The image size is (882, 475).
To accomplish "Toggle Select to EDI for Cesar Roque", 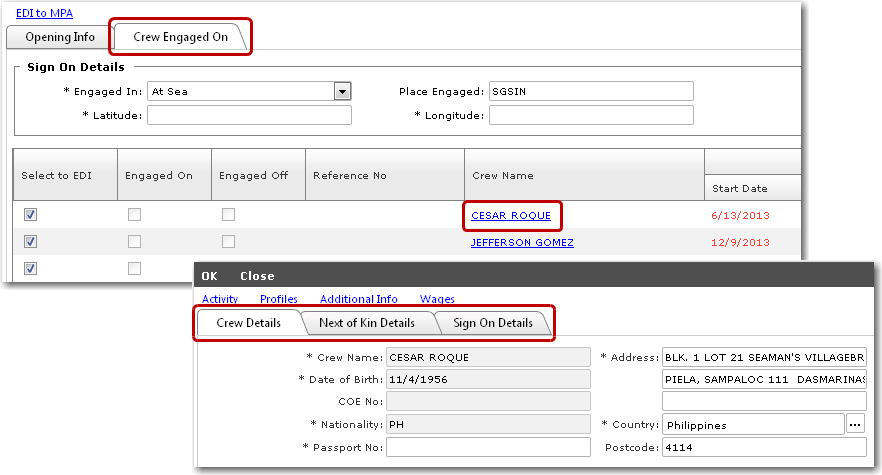I will (x=30, y=215).
